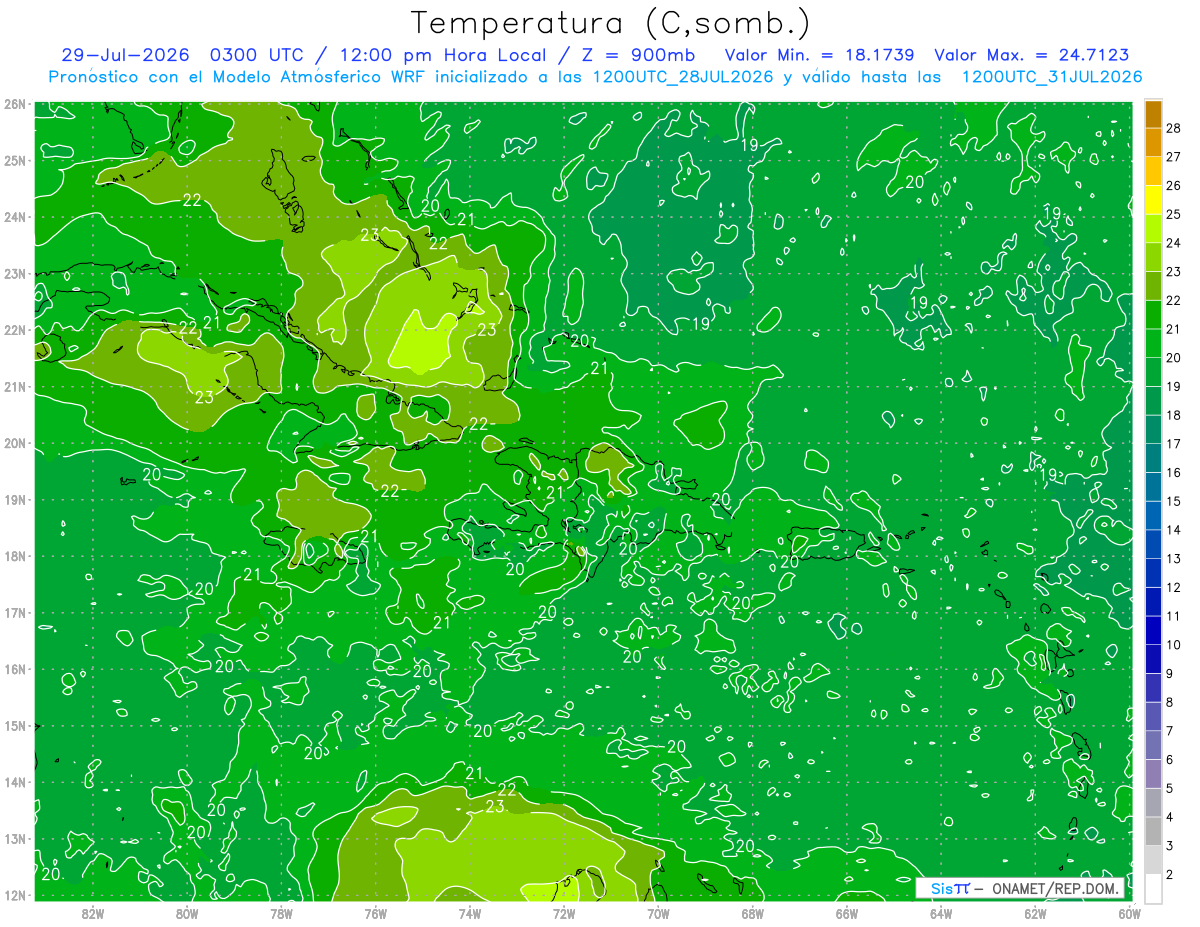The width and height of the screenshot is (1200, 927).
Task: Click legend value 23 on color bar
Action: [1174, 272]
